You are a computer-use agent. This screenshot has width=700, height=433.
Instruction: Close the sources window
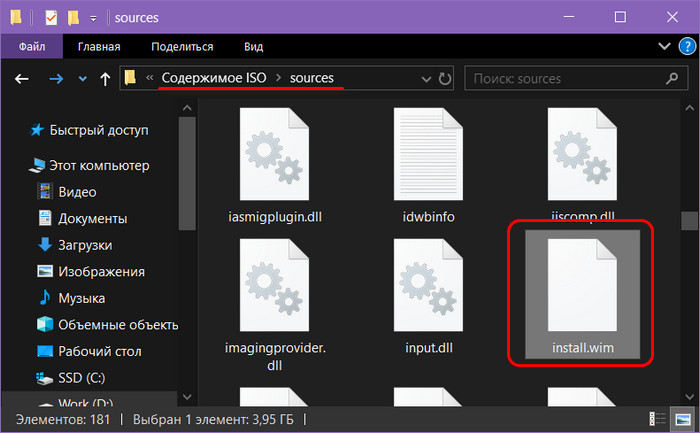[x=672, y=17]
